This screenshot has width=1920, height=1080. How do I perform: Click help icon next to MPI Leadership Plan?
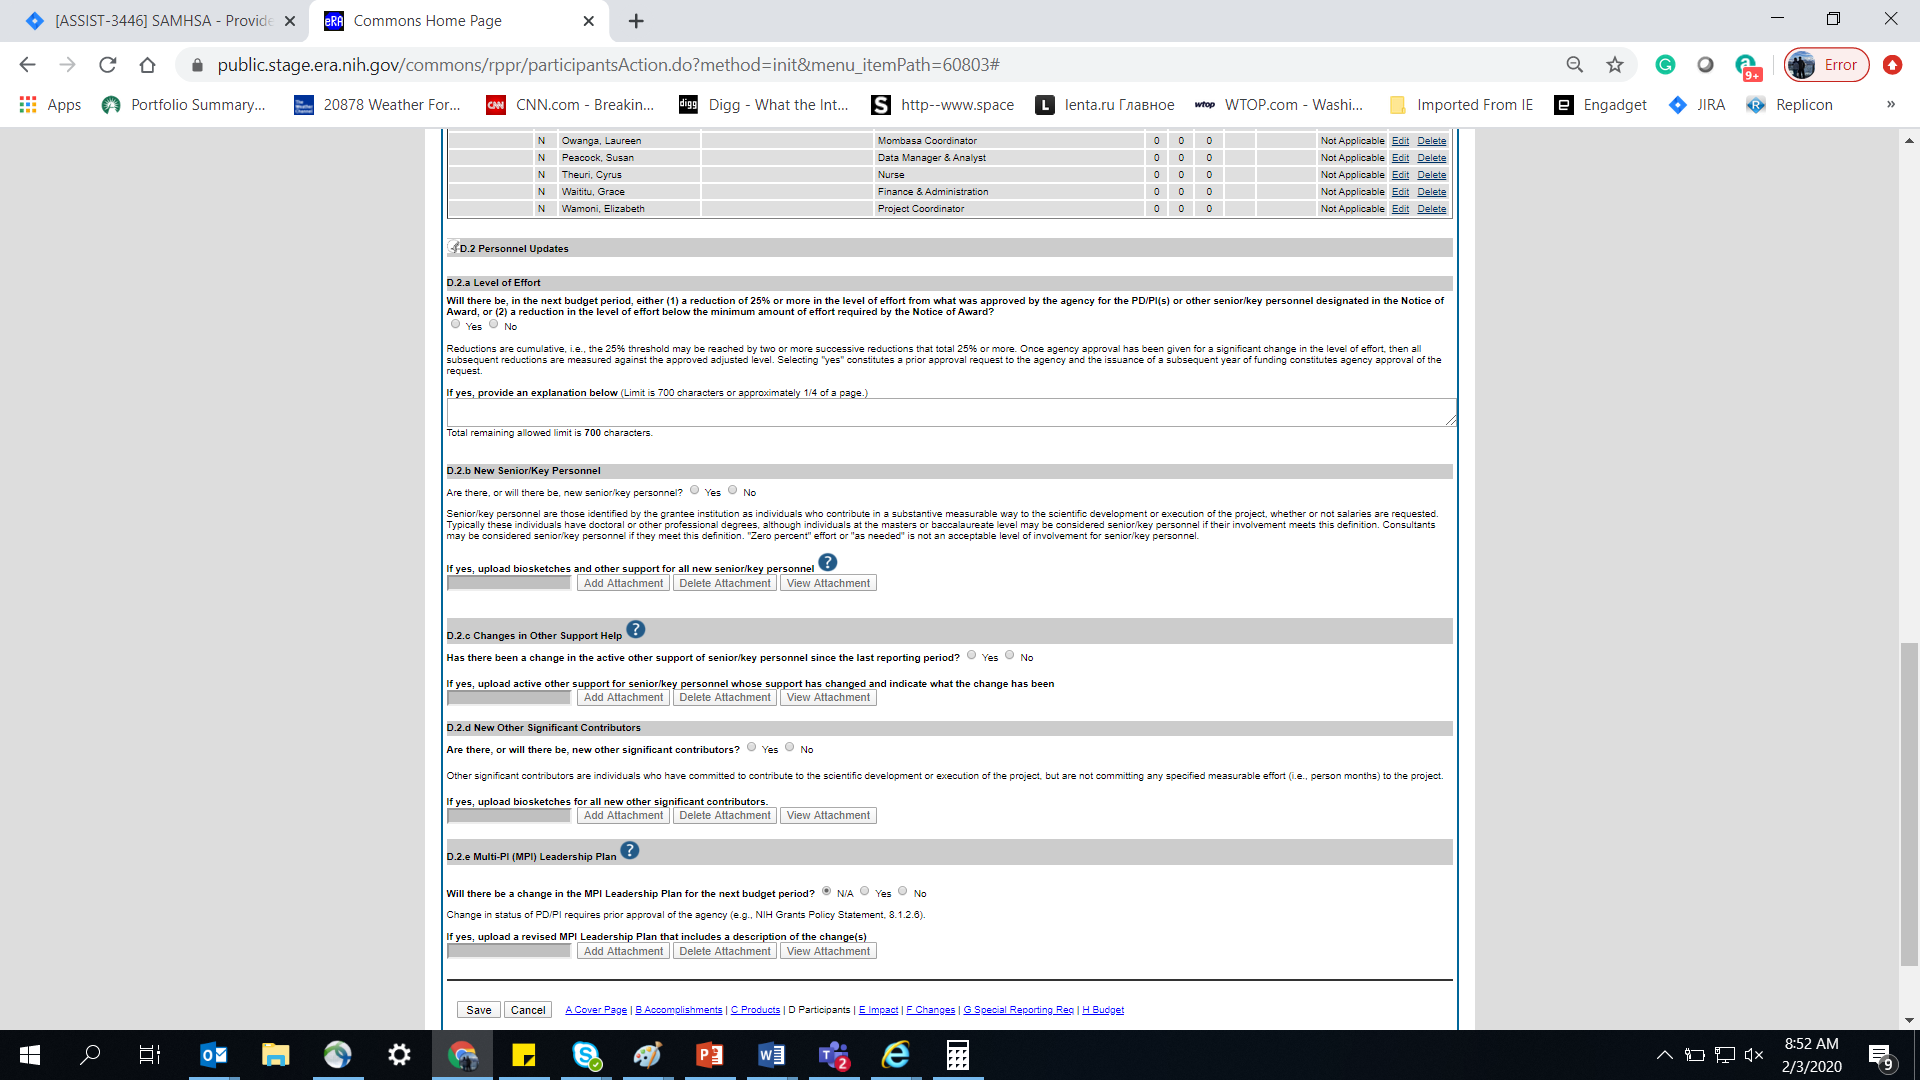tap(630, 851)
